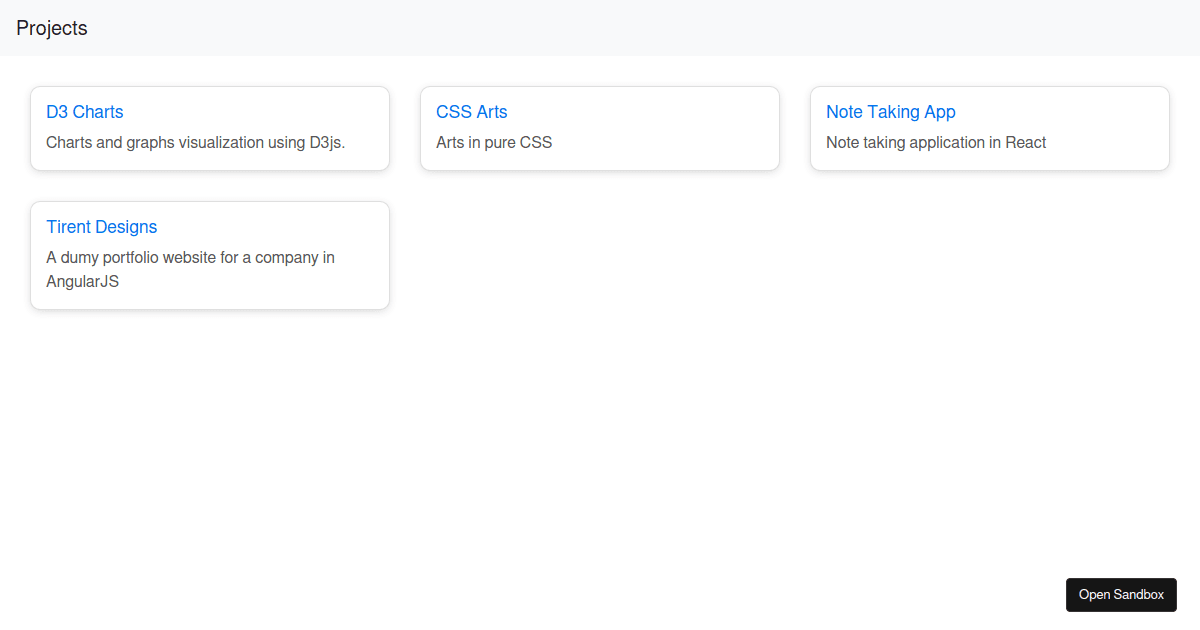Select the D3 Charts project card
This screenshot has height=630, width=1200.
[x=210, y=128]
